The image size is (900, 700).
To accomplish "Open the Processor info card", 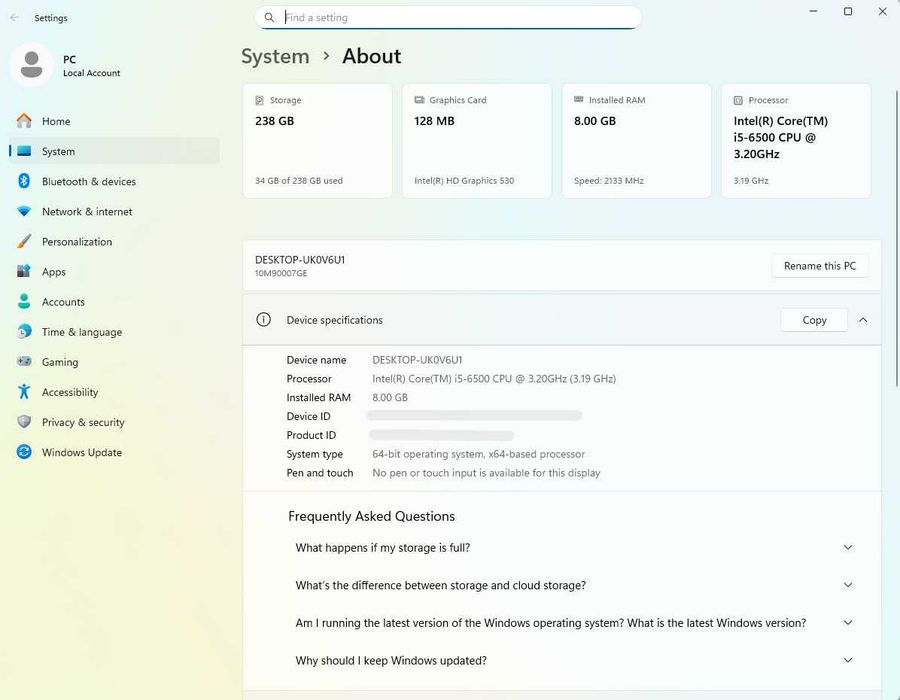I will (796, 141).
